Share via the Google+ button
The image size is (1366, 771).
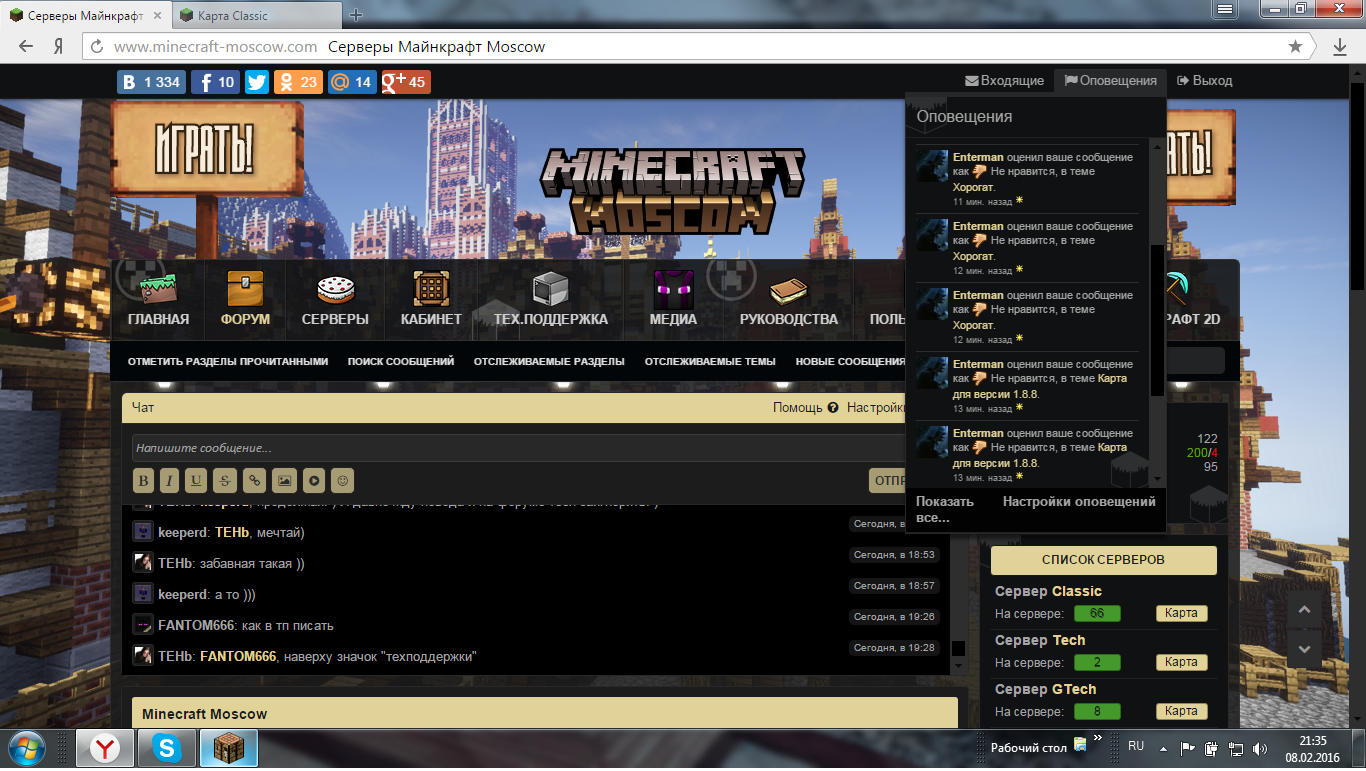(406, 82)
